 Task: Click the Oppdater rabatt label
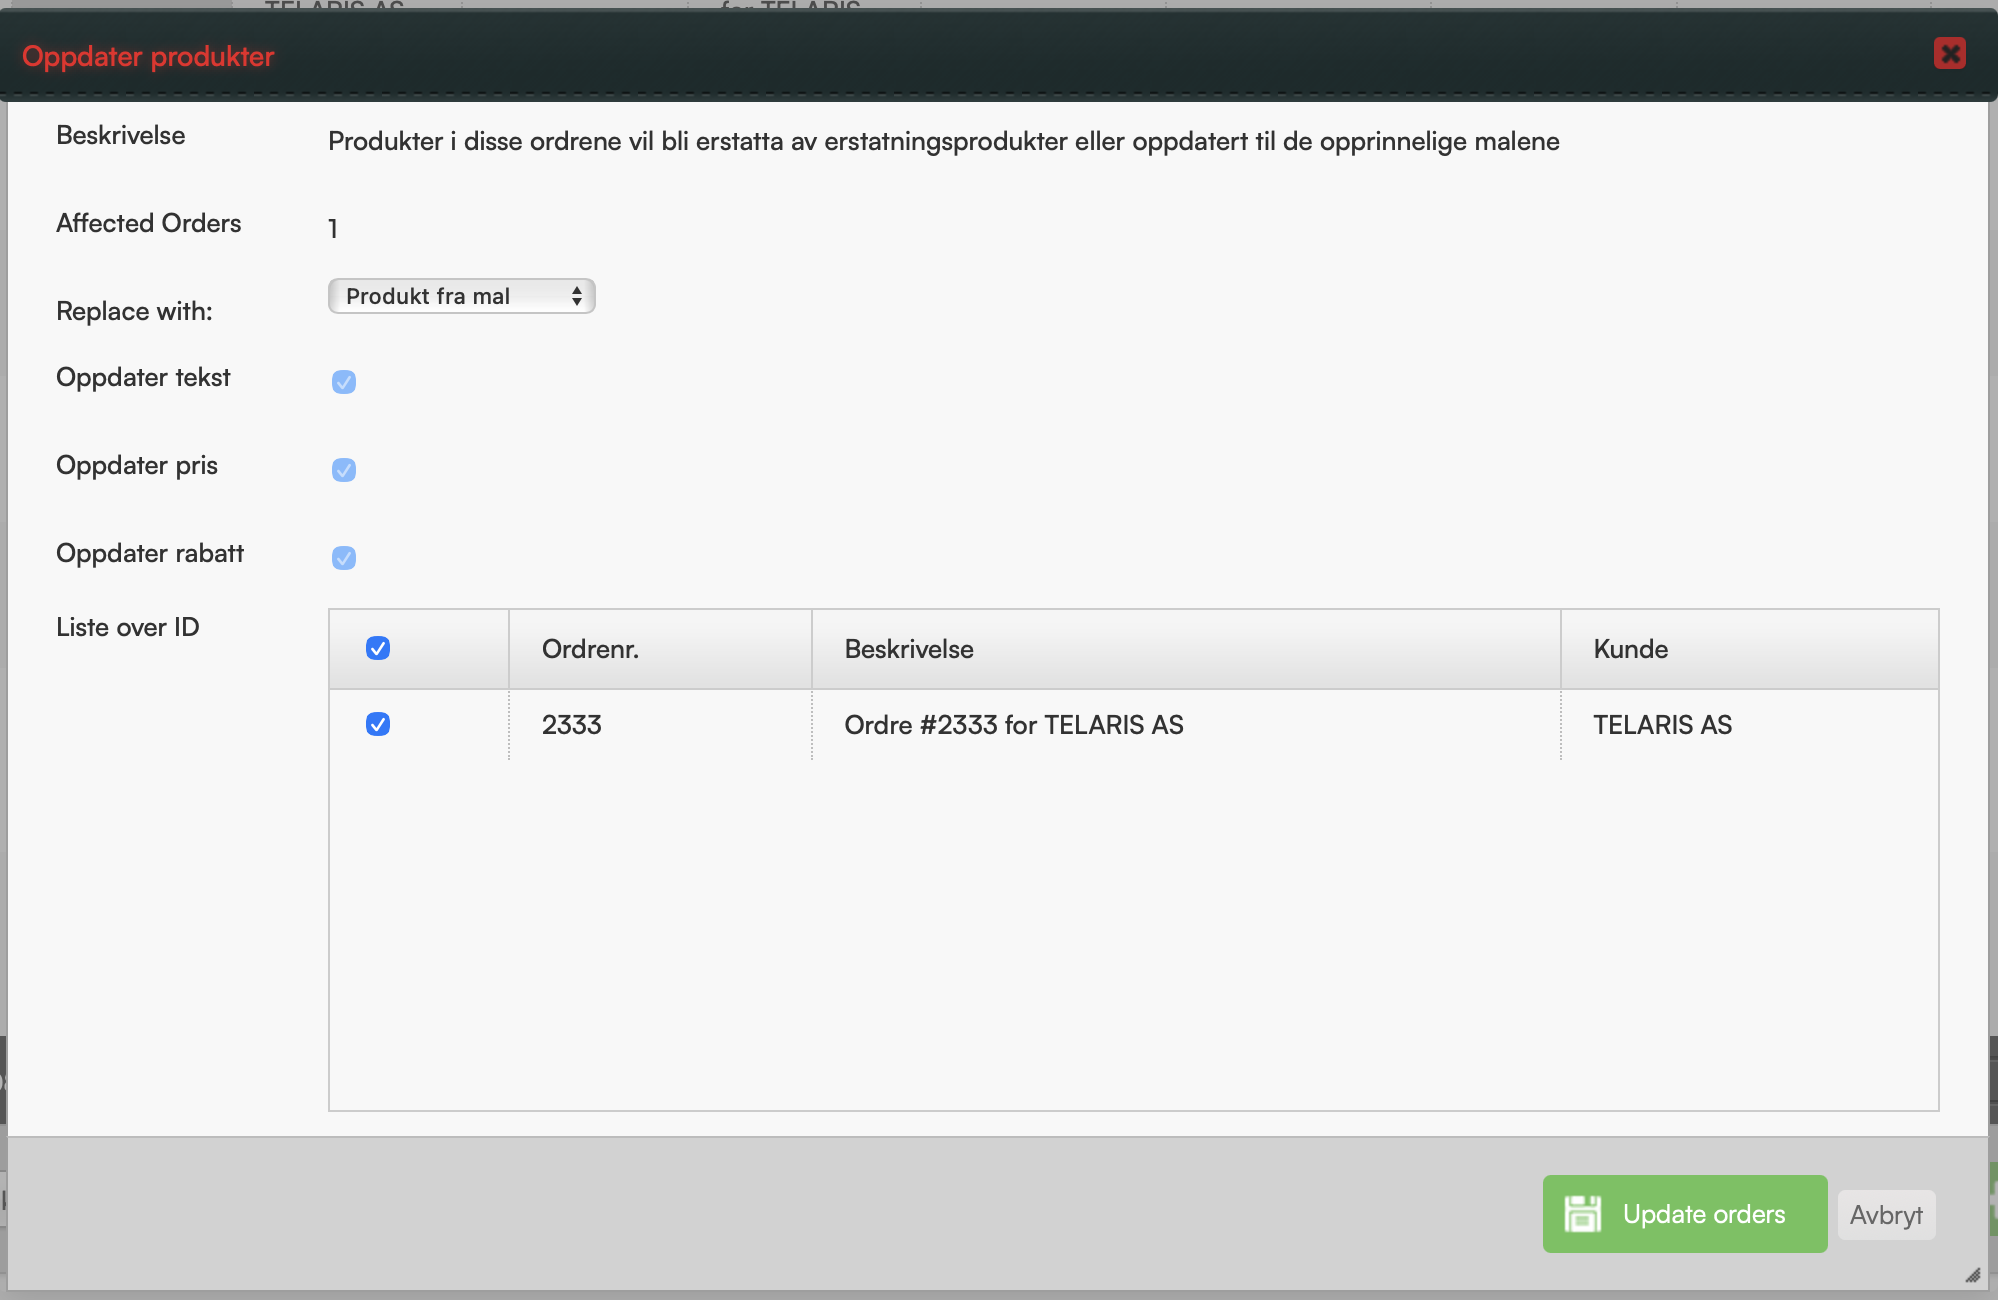pos(150,553)
